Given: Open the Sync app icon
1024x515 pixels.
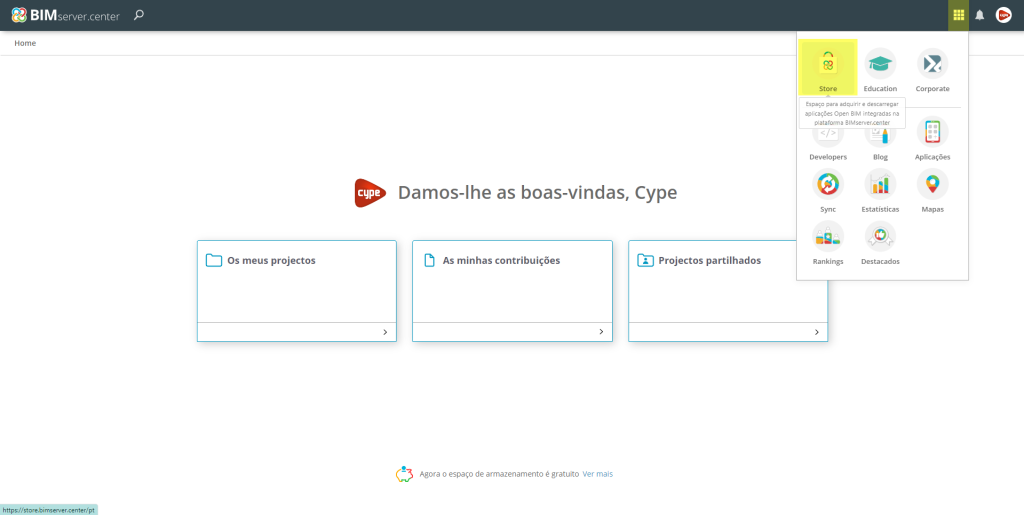Looking at the screenshot, I should (828, 184).
